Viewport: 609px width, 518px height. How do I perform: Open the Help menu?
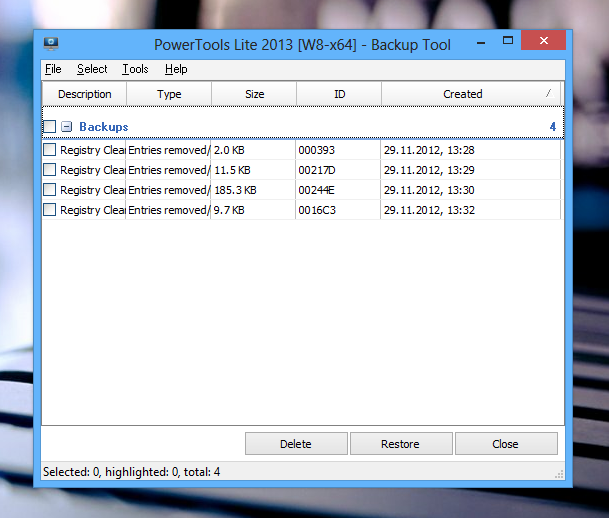(x=176, y=69)
